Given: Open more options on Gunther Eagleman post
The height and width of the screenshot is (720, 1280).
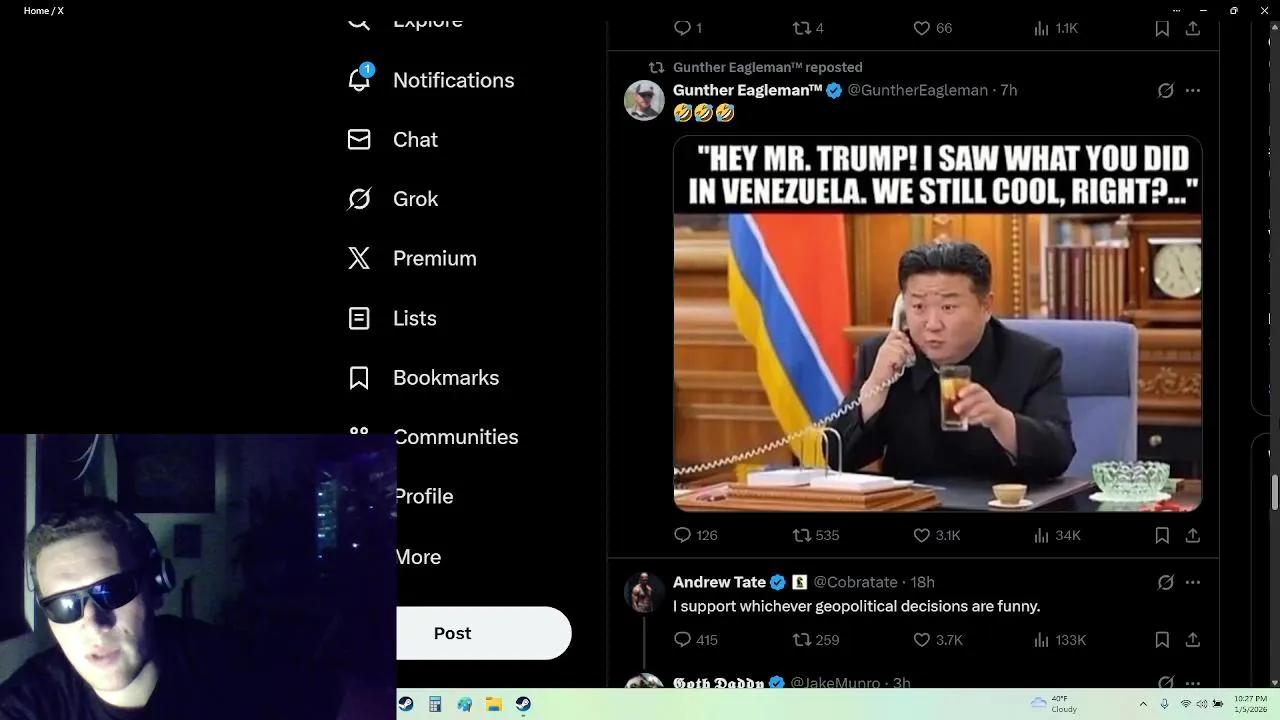Looking at the screenshot, I should point(1192,90).
